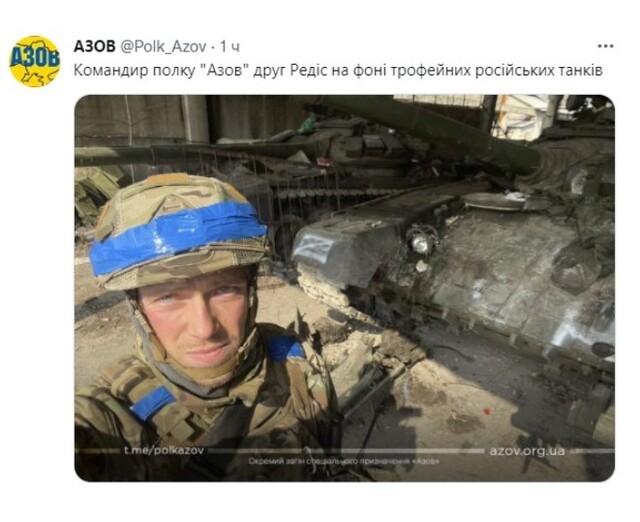The width and height of the screenshot is (640, 522).
Task: Click the word "Азов" in the tweet text
Action: pos(224,70)
